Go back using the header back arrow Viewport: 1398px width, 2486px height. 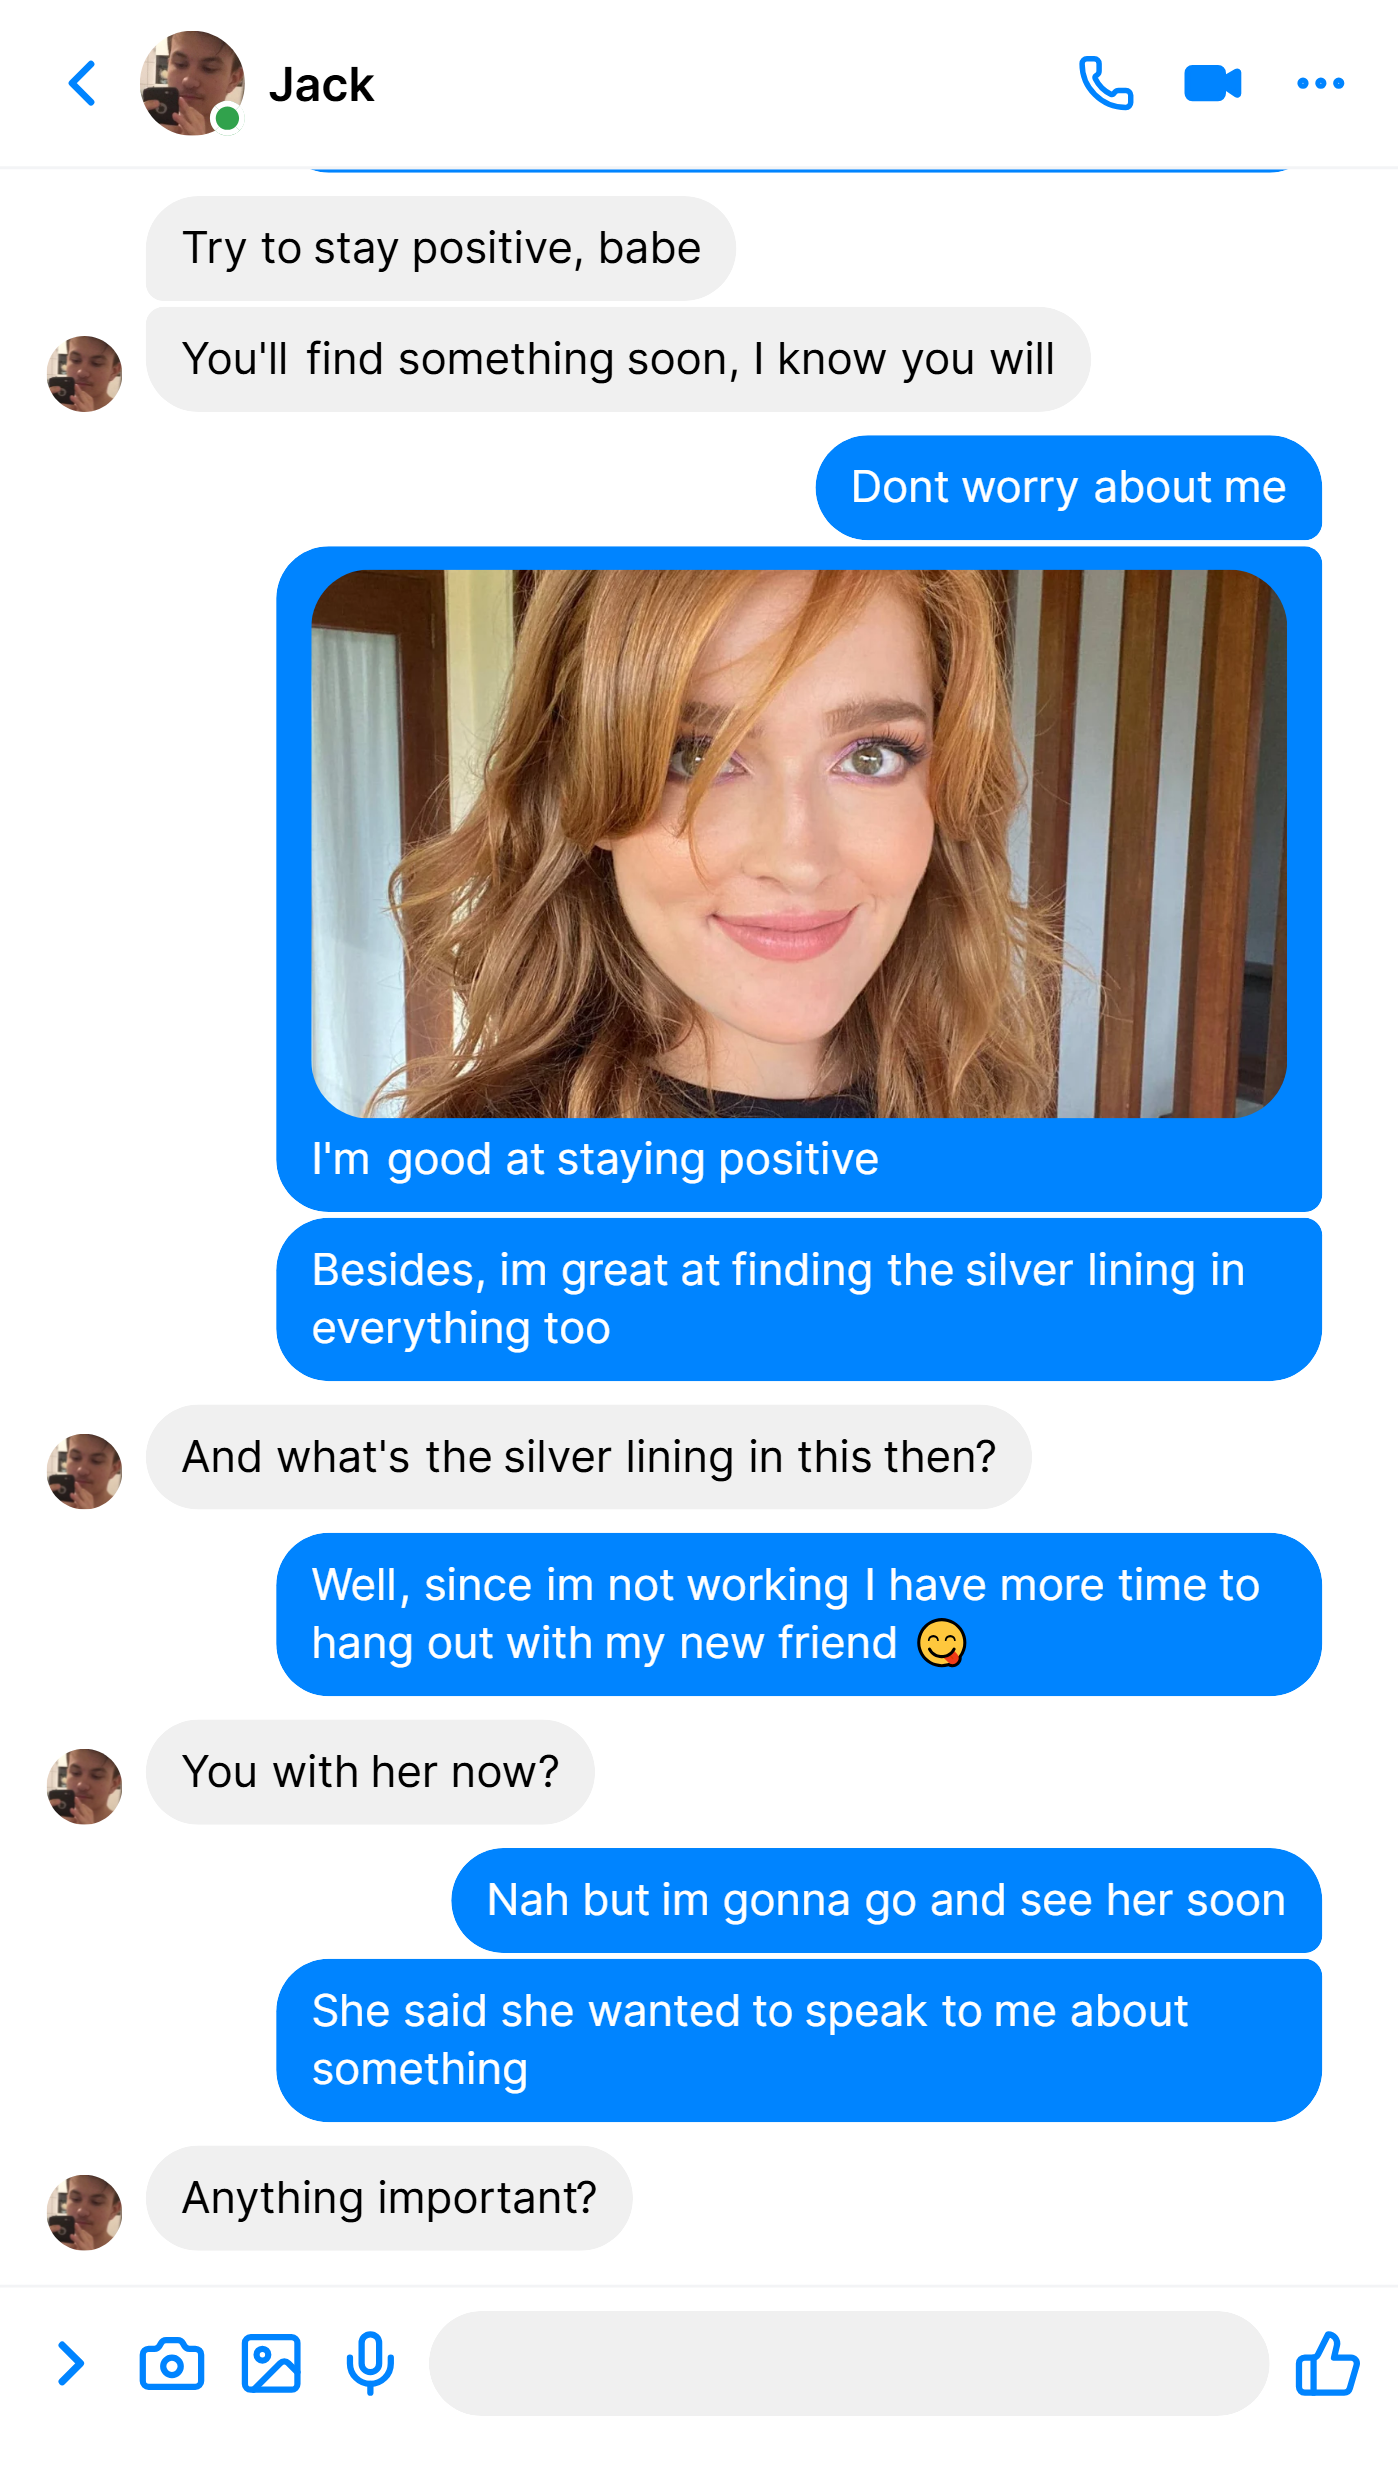tap(82, 83)
